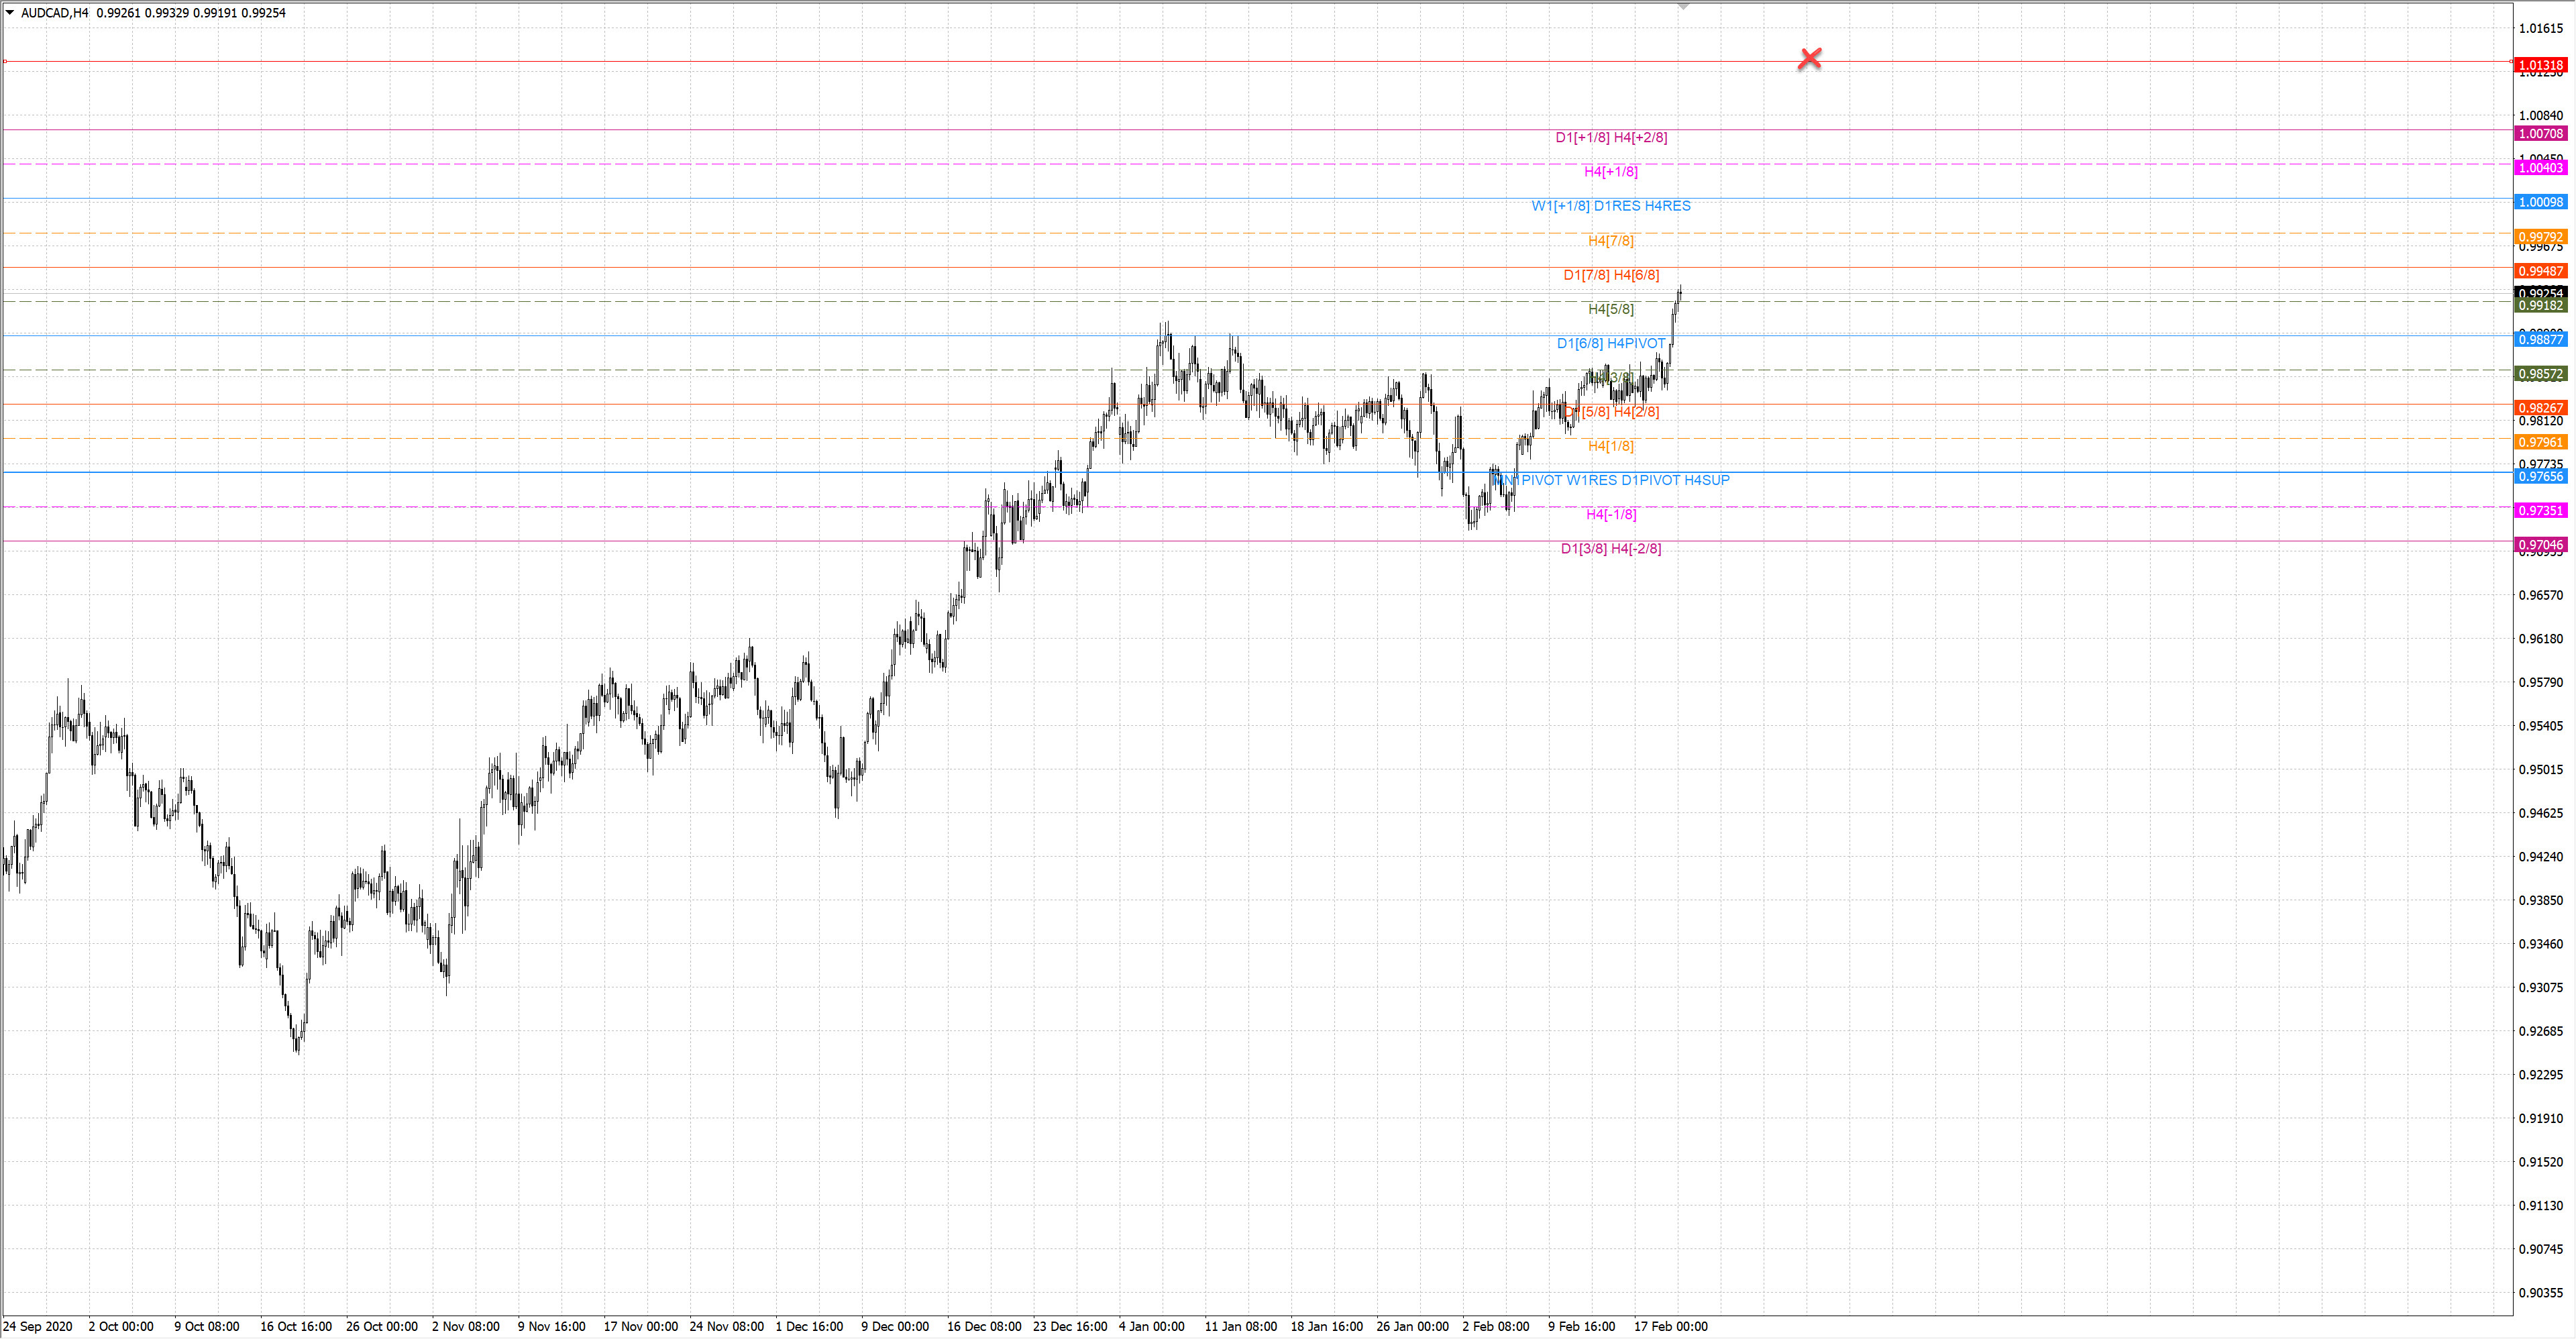Click the chart shift triangle at top
Screen dimensions: 2576x1339
click(1683, 7)
